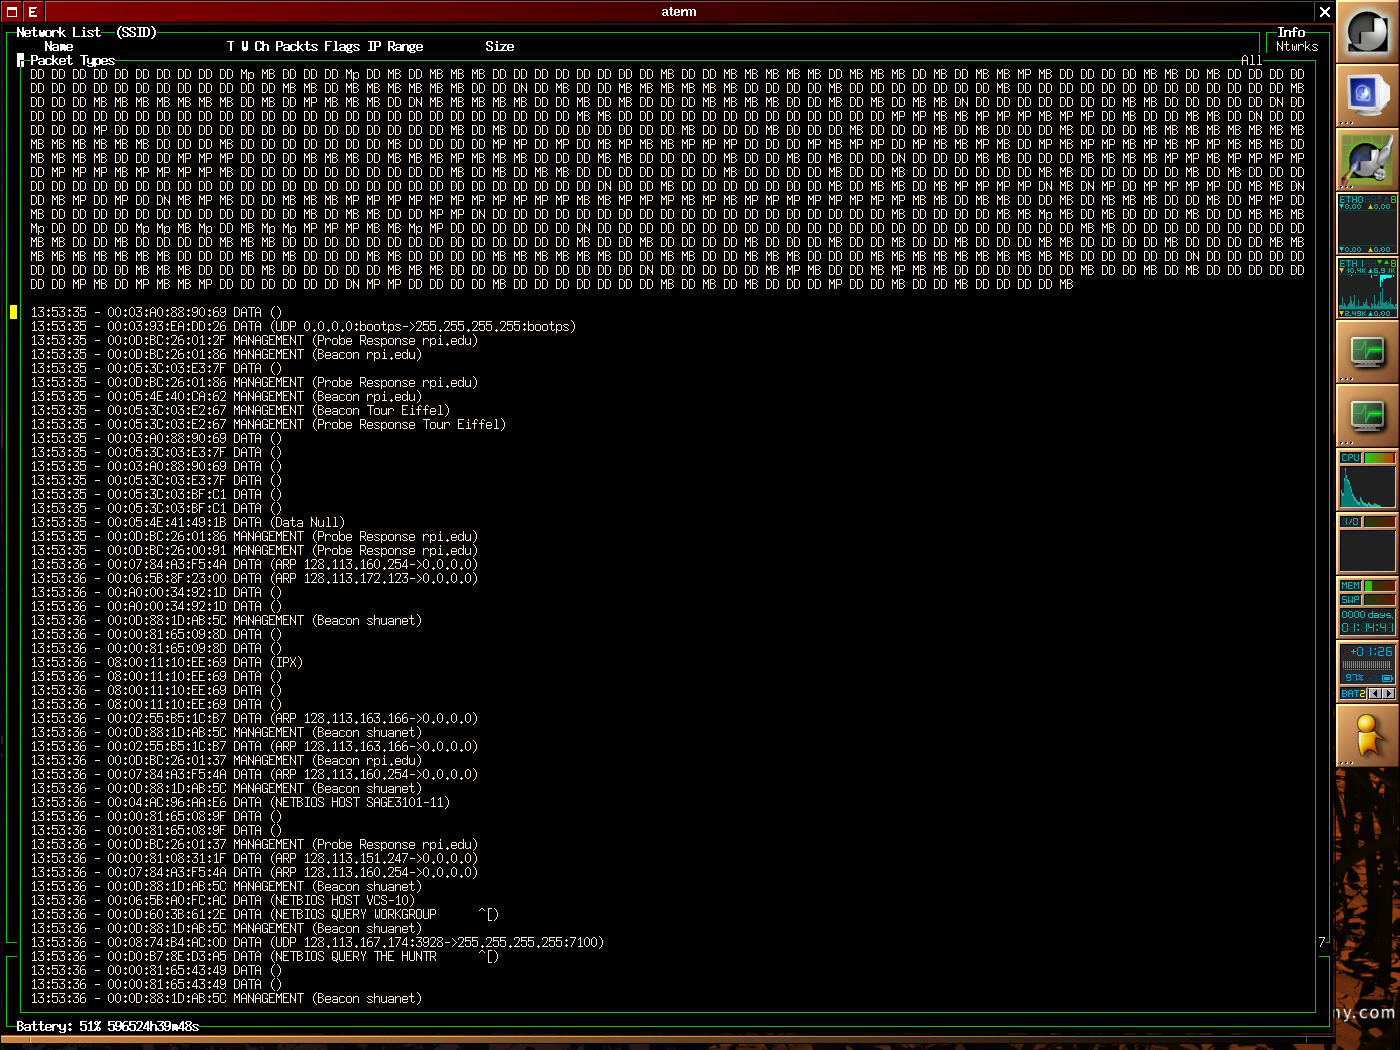Click the MEM usage indicator
1400x1050 pixels.
[x=1351, y=586]
